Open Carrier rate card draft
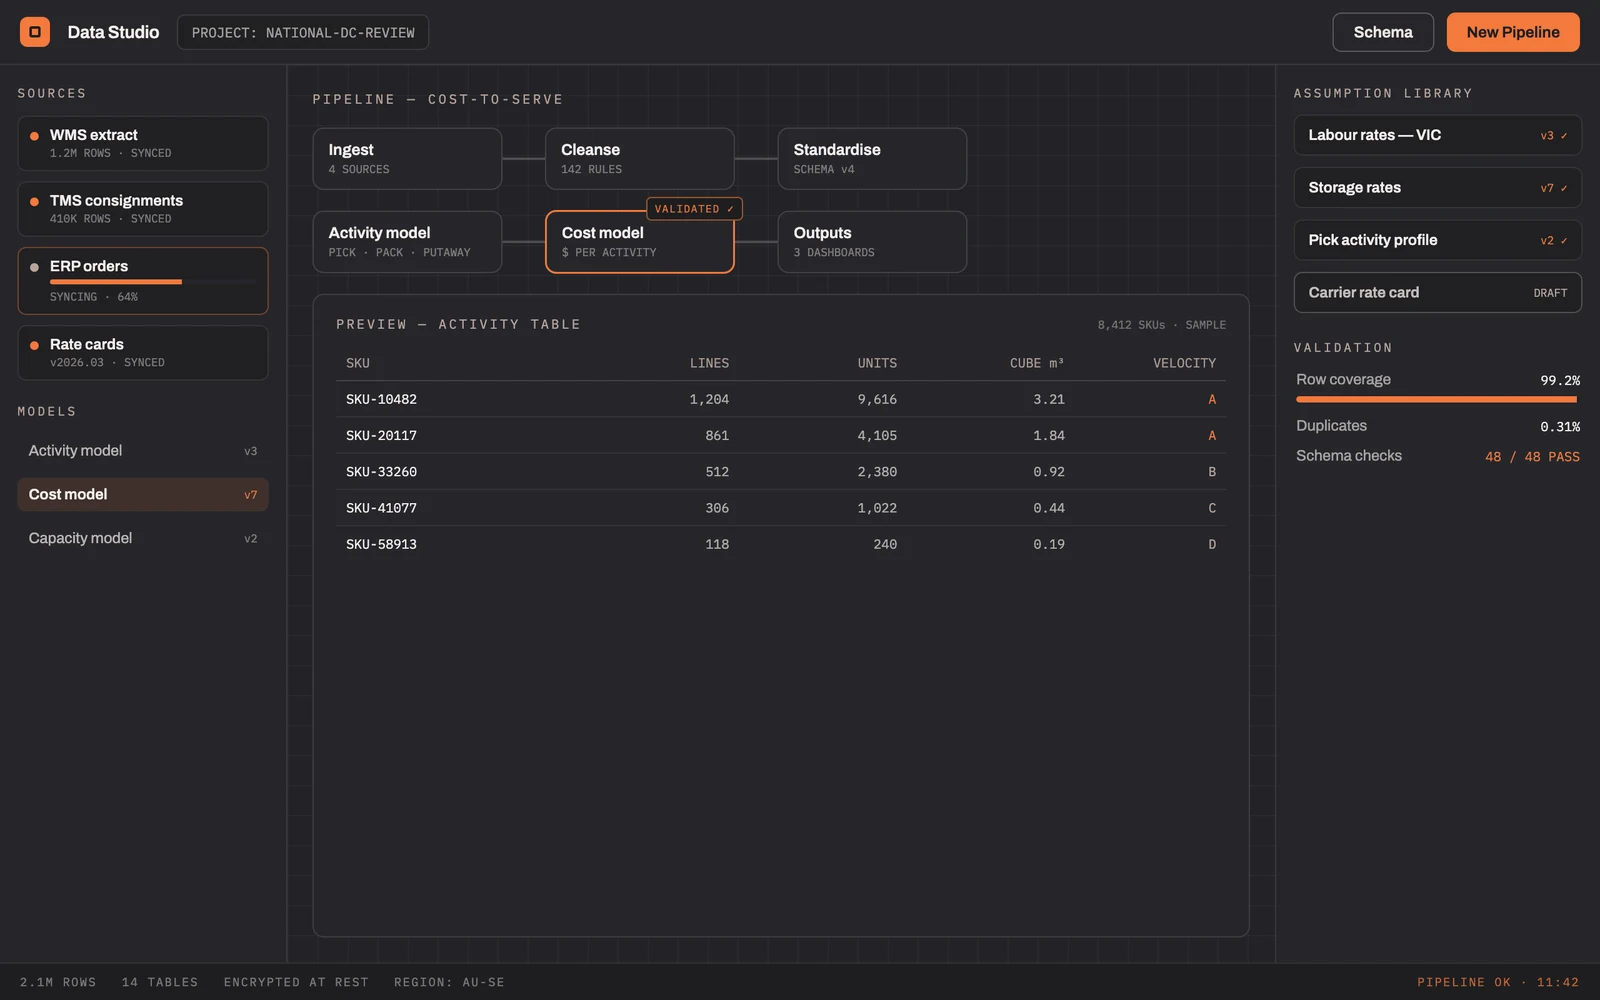The height and width of the screenshot is (1000, 1600). click(x=1438, y=293)
